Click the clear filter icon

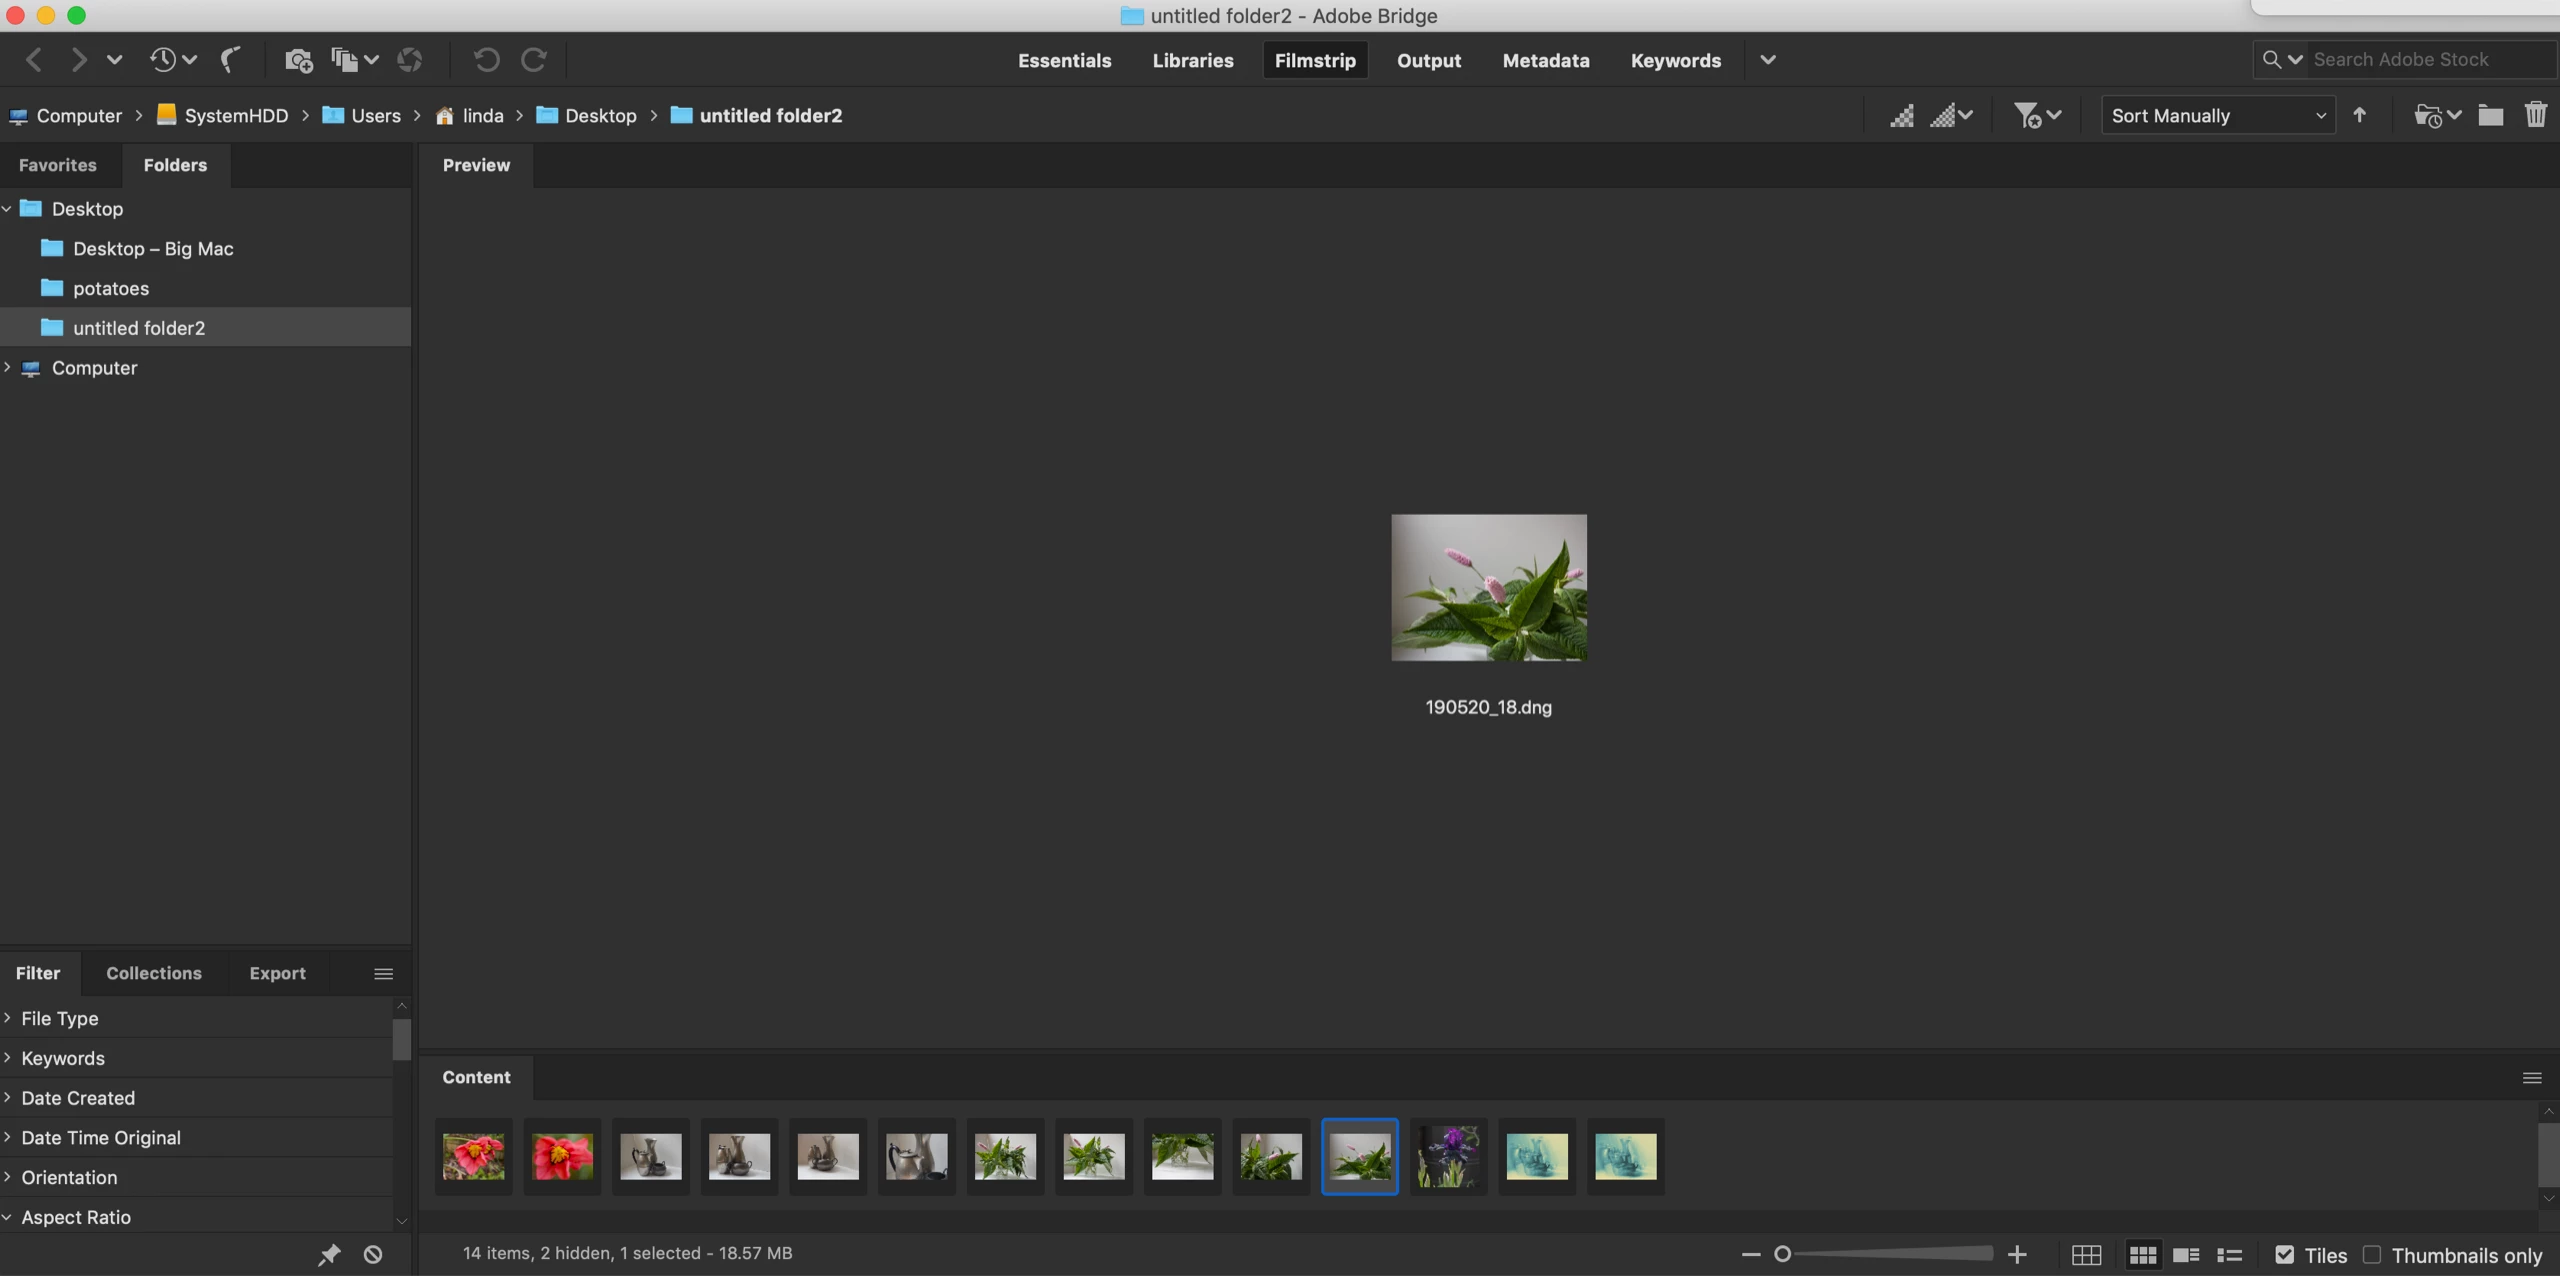pyautogui.click(x=373, y=1254)
